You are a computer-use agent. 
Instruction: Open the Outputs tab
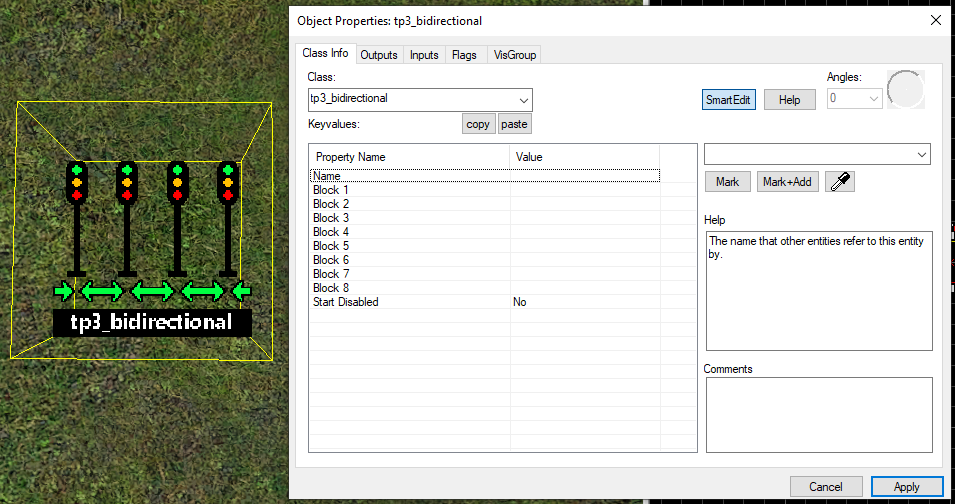point(379,55)
